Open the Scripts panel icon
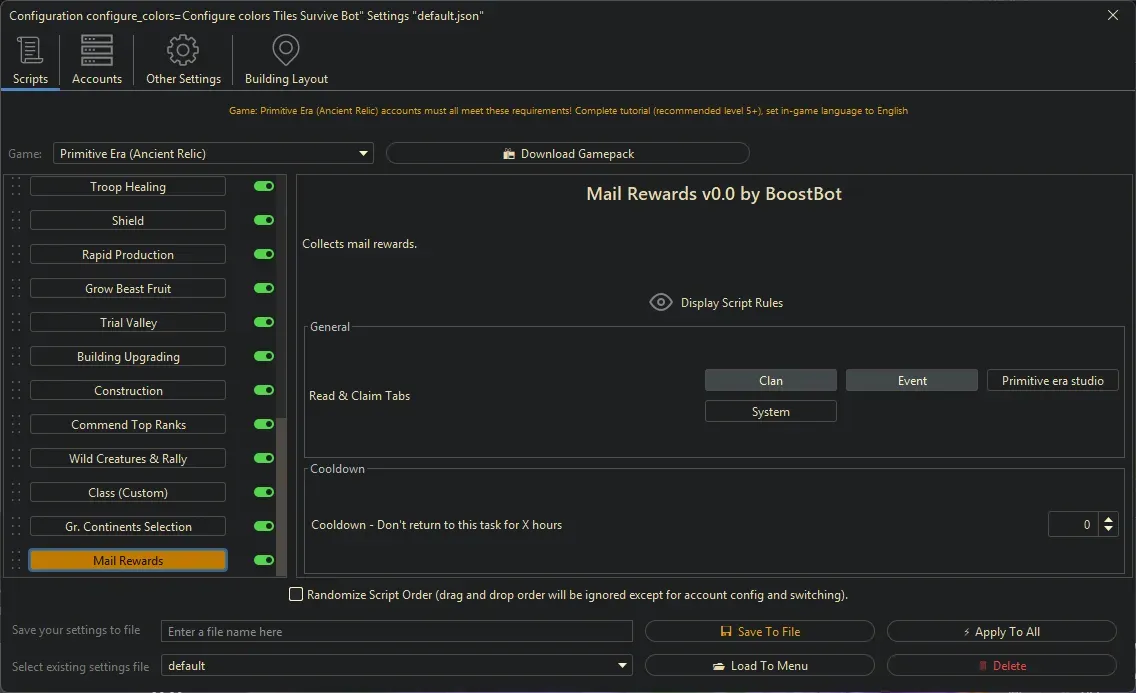This screenshot has width=1136, height=693. [x=30, y=49]
